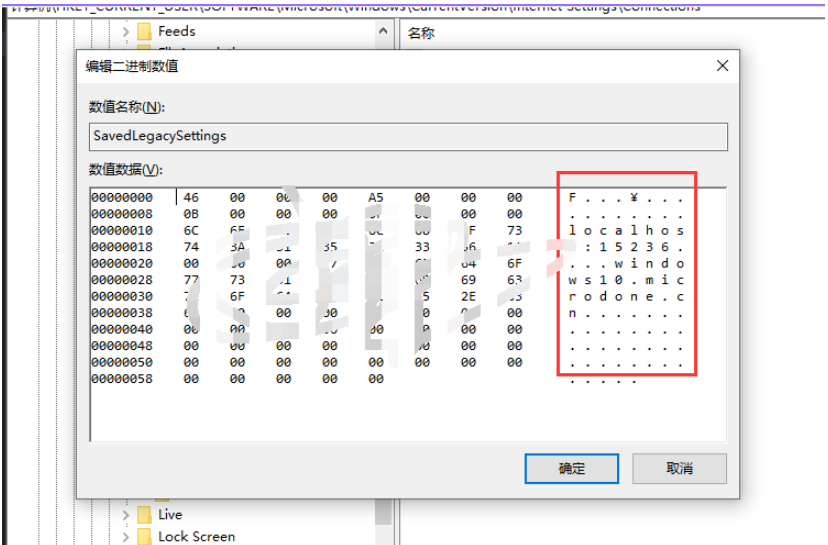Select the Feeds registry key
828x545 pixels.
pos(177,31)
